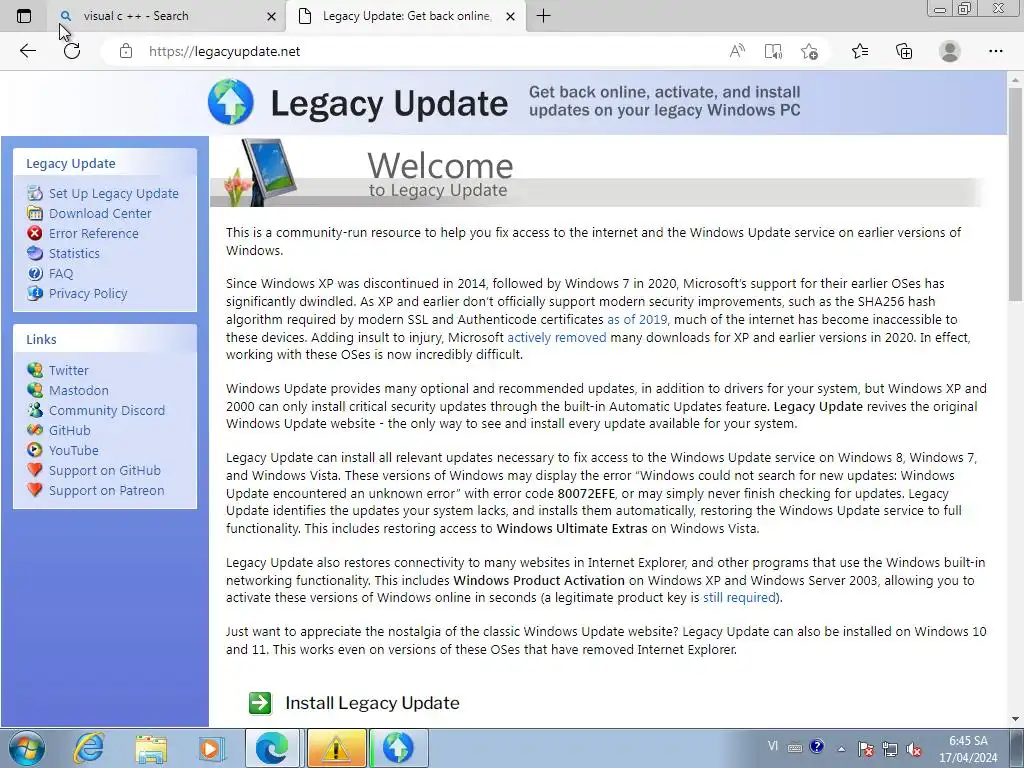Click the Twitter globe icon
This screenshot has width=1024, height=768.
[35, 370]
